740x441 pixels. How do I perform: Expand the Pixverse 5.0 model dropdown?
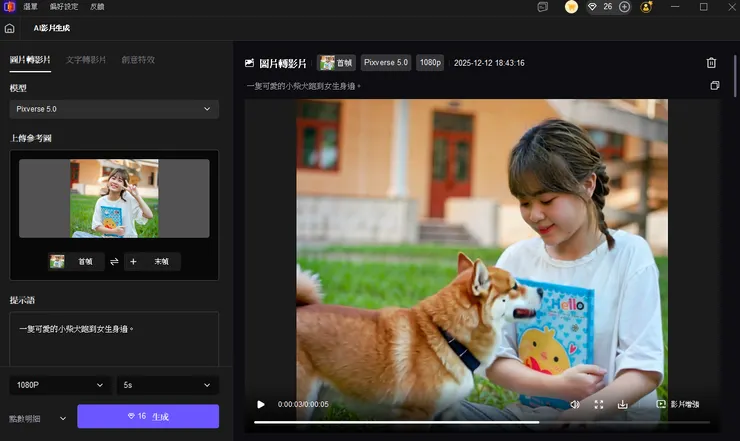[x=114, y=109]
